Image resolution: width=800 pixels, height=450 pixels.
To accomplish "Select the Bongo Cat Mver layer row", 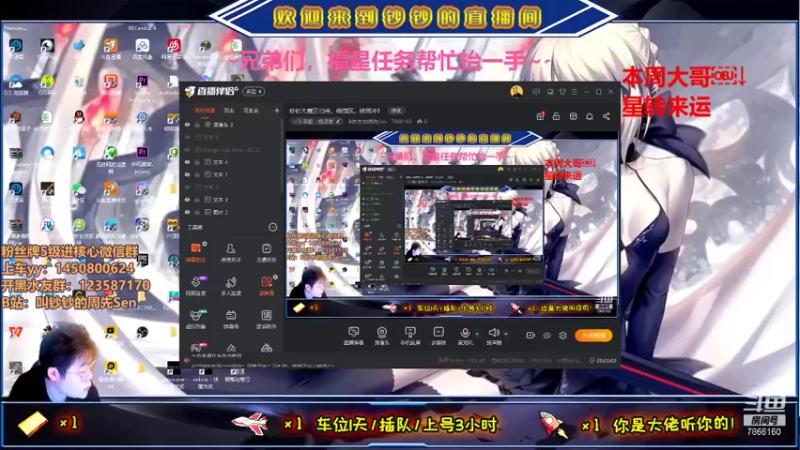I will [x=232, y=150].
